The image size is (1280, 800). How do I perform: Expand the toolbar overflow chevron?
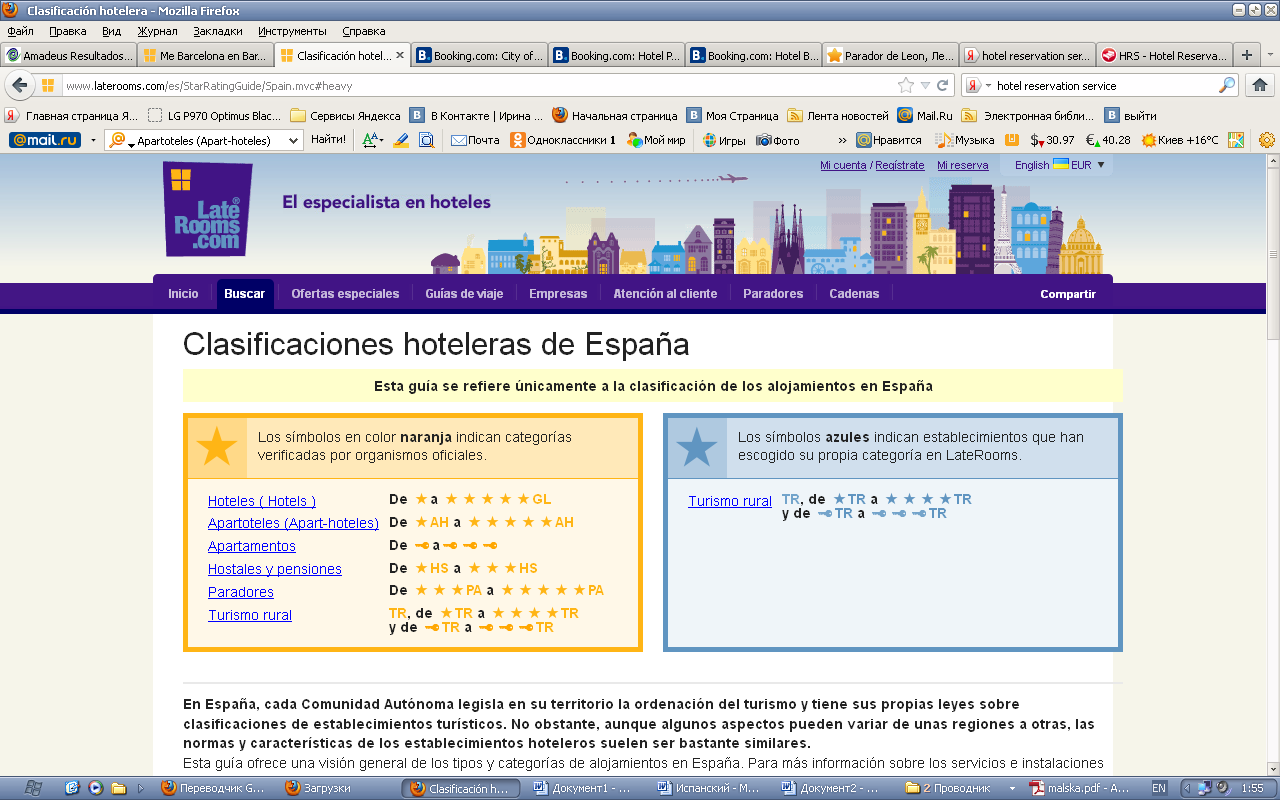pos(842,141)
